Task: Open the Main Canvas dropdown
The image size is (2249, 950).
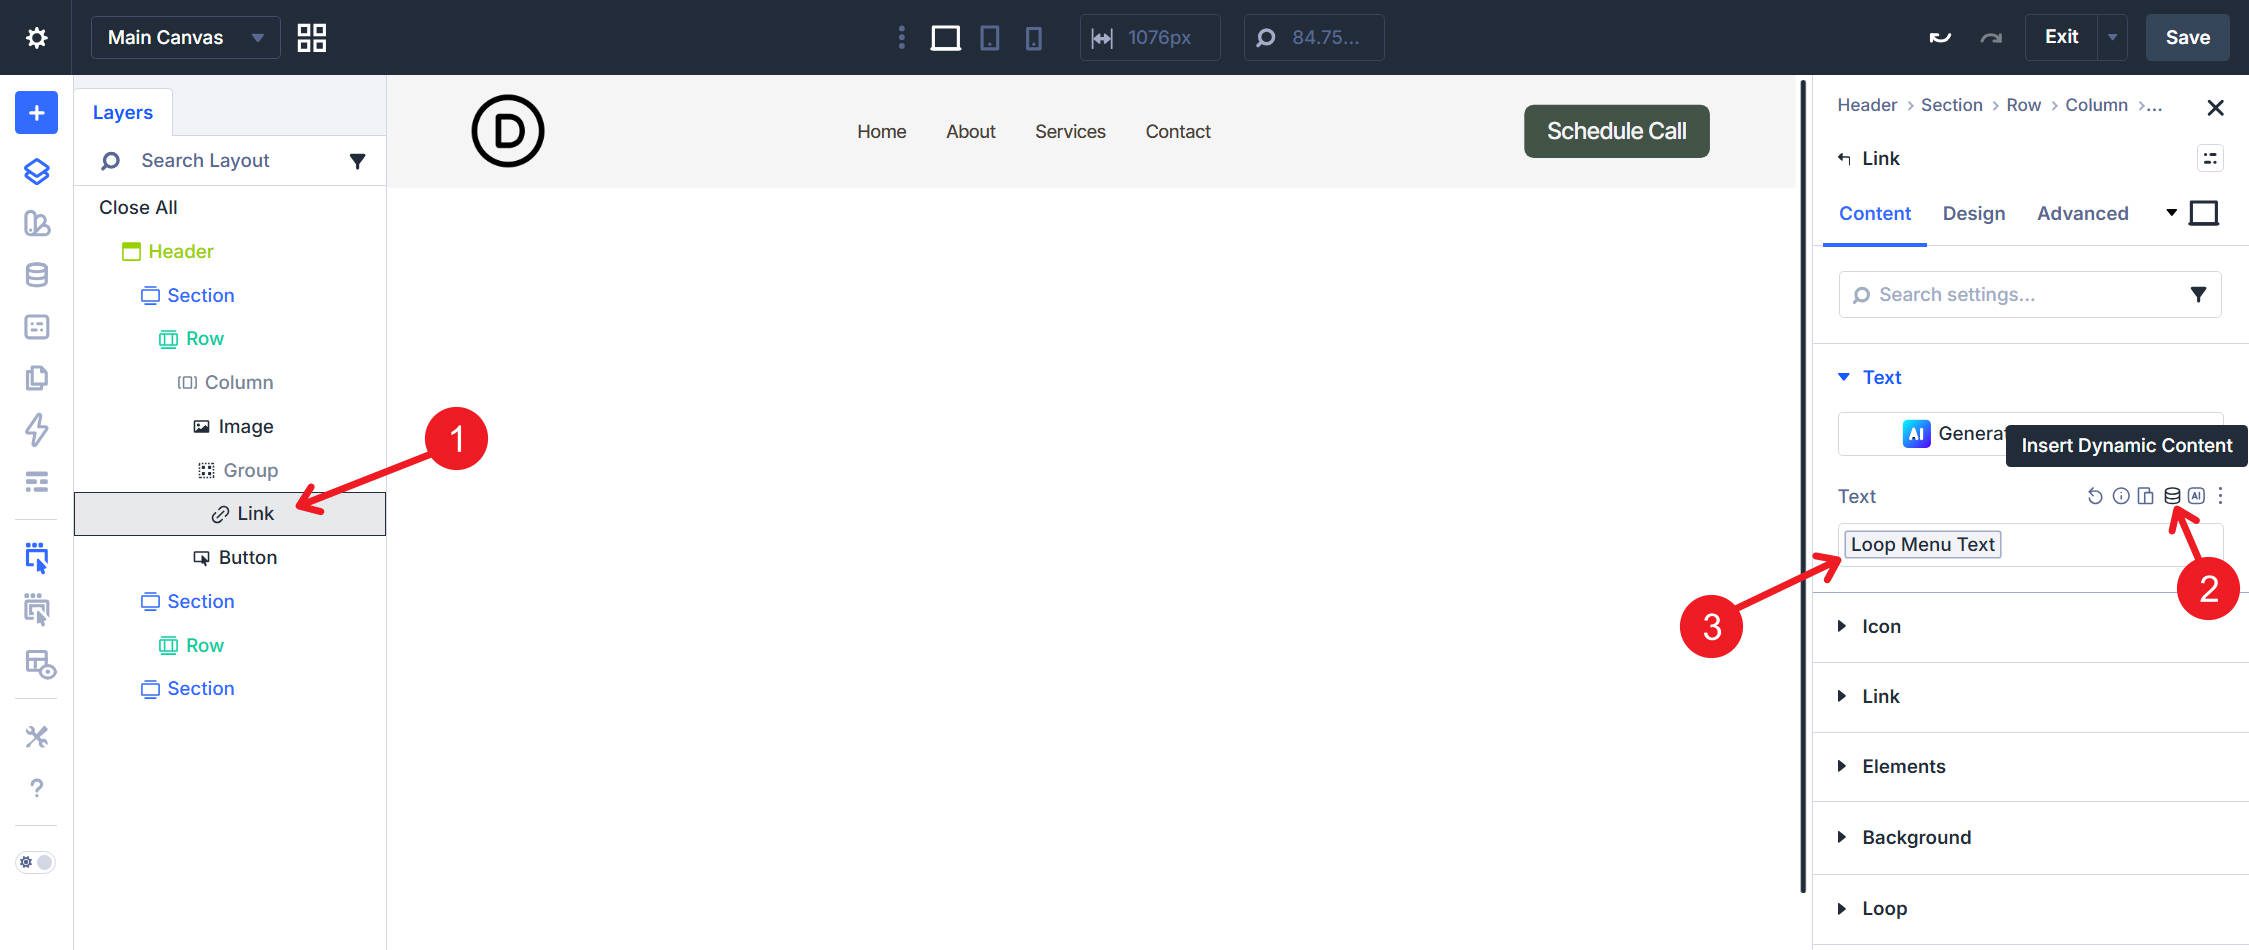Action: point(185,37)
